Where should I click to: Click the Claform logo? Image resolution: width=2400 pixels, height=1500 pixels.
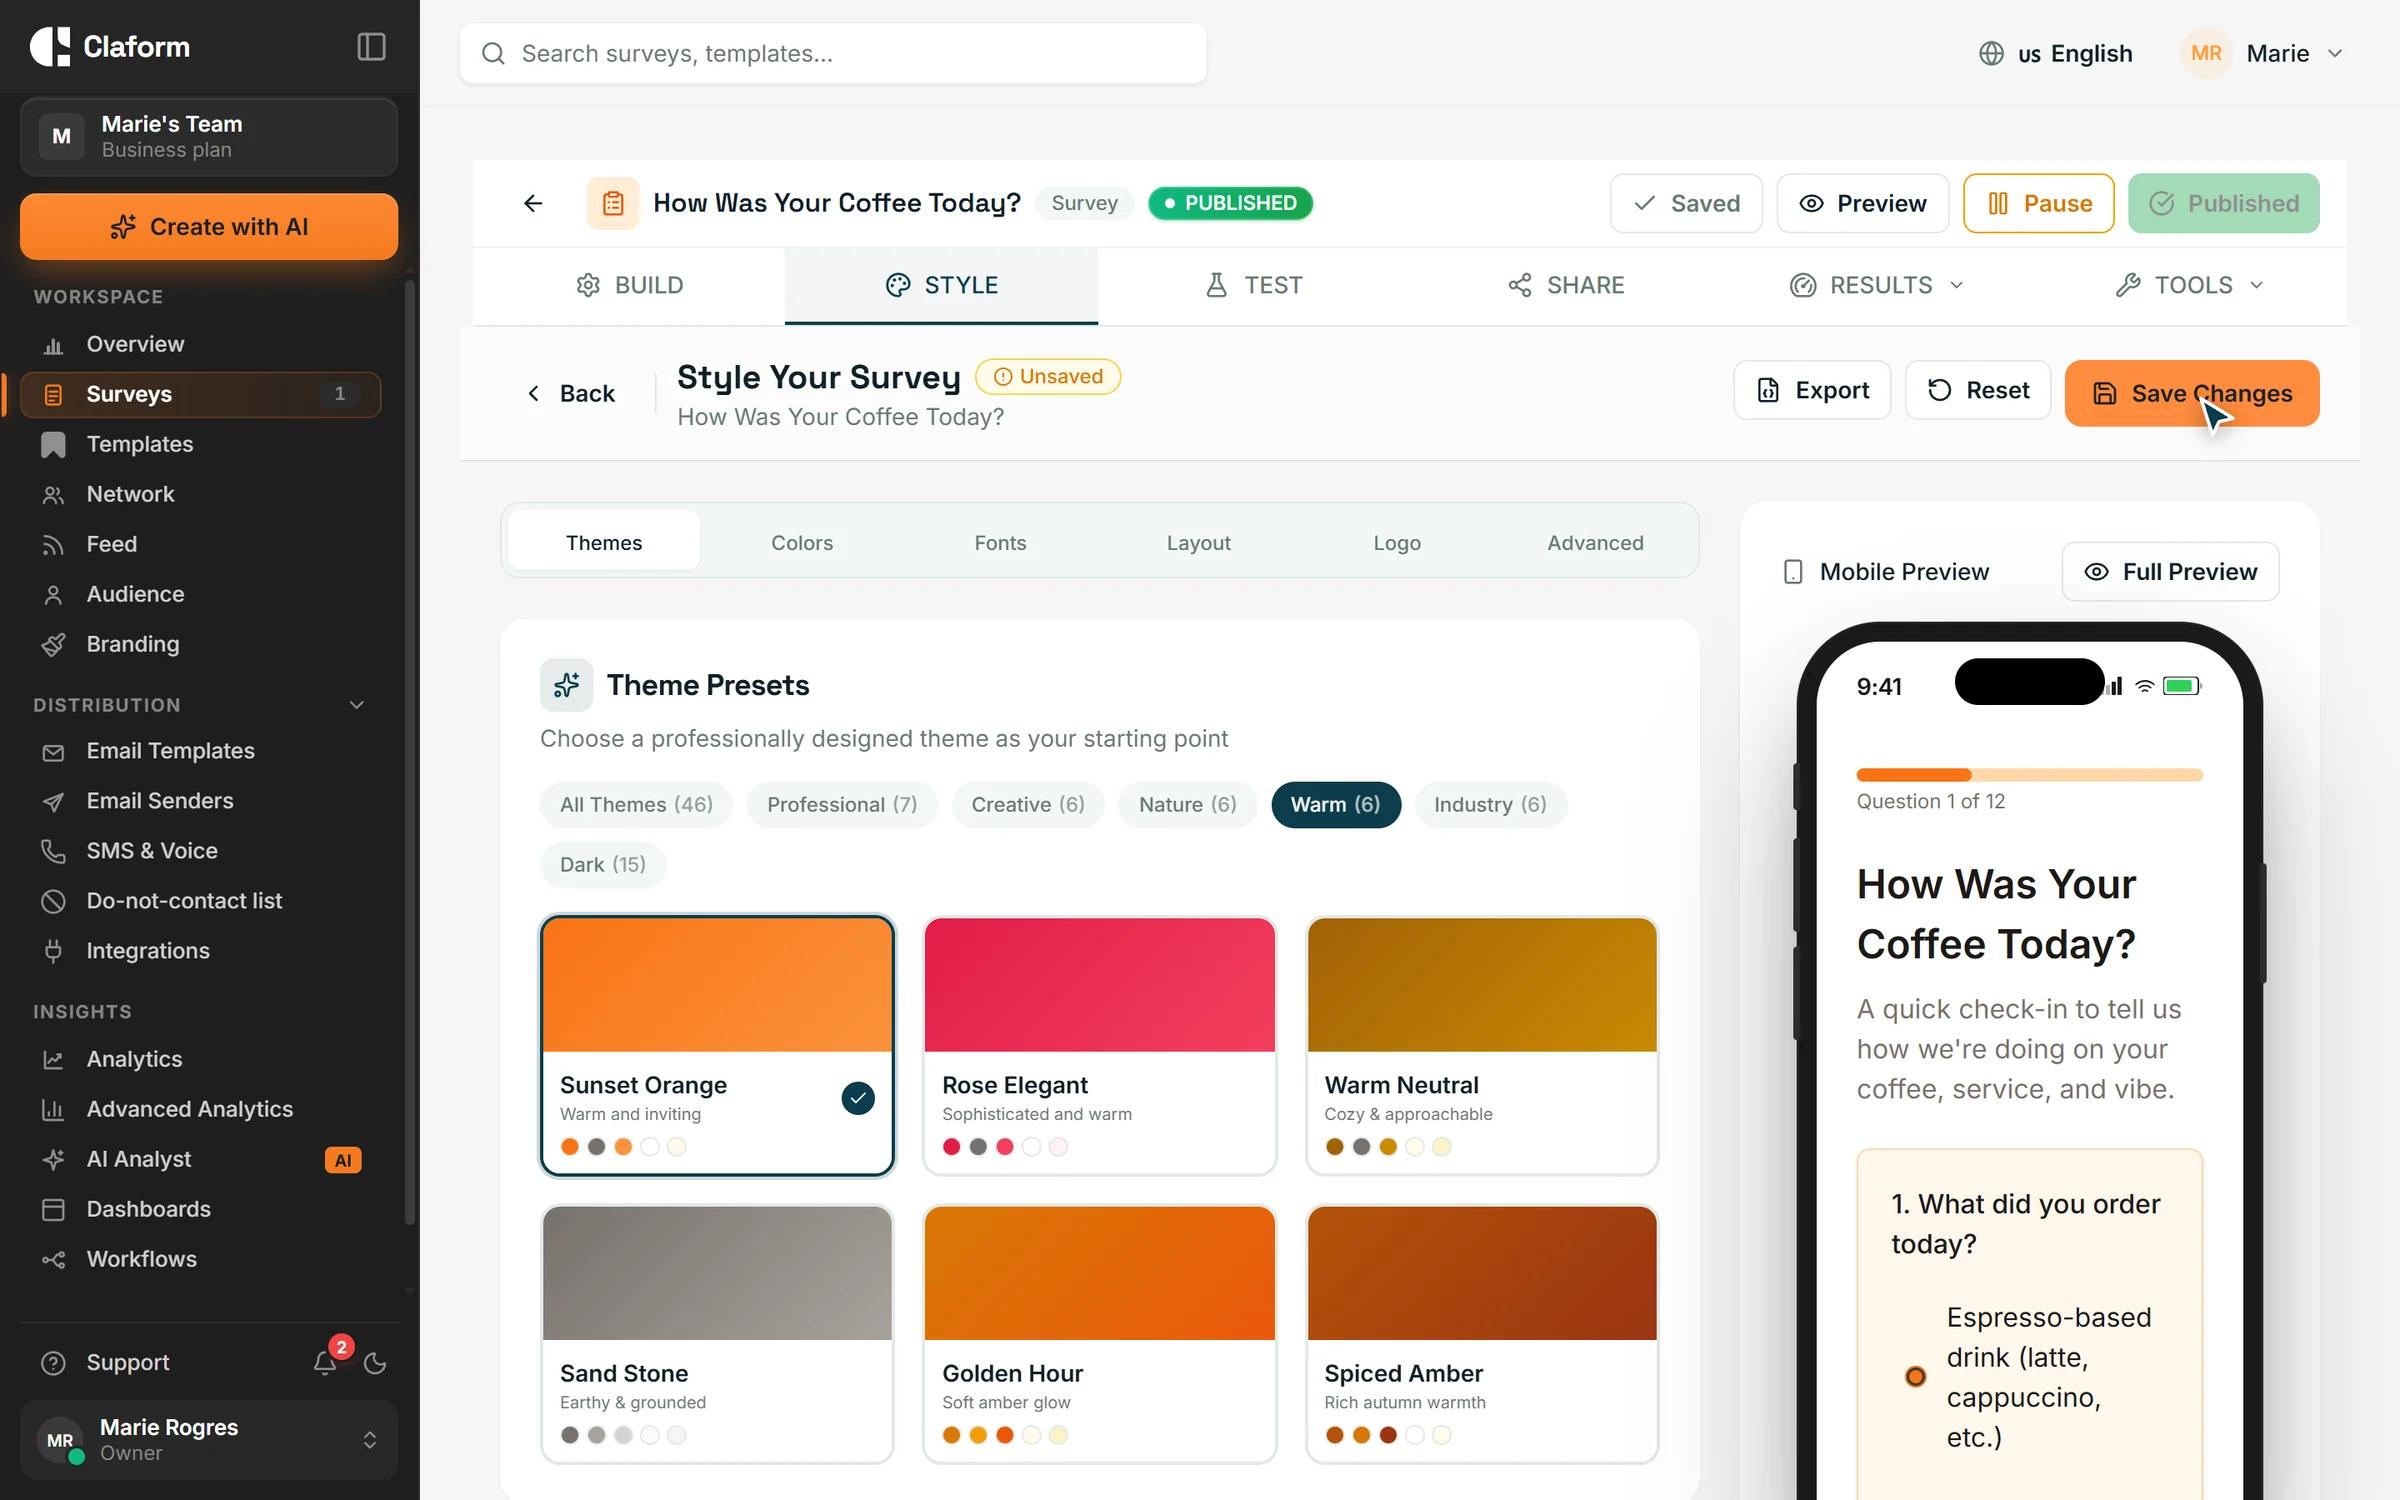[110, 47]
